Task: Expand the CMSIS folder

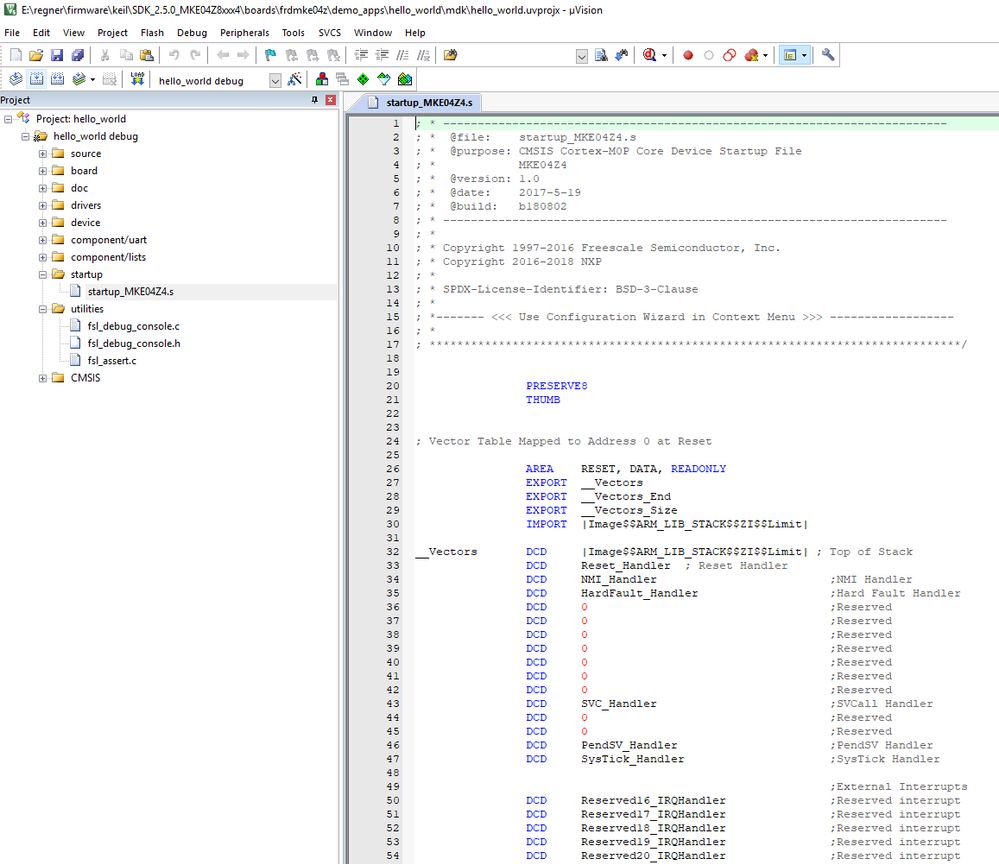Action: pos(43,378)
